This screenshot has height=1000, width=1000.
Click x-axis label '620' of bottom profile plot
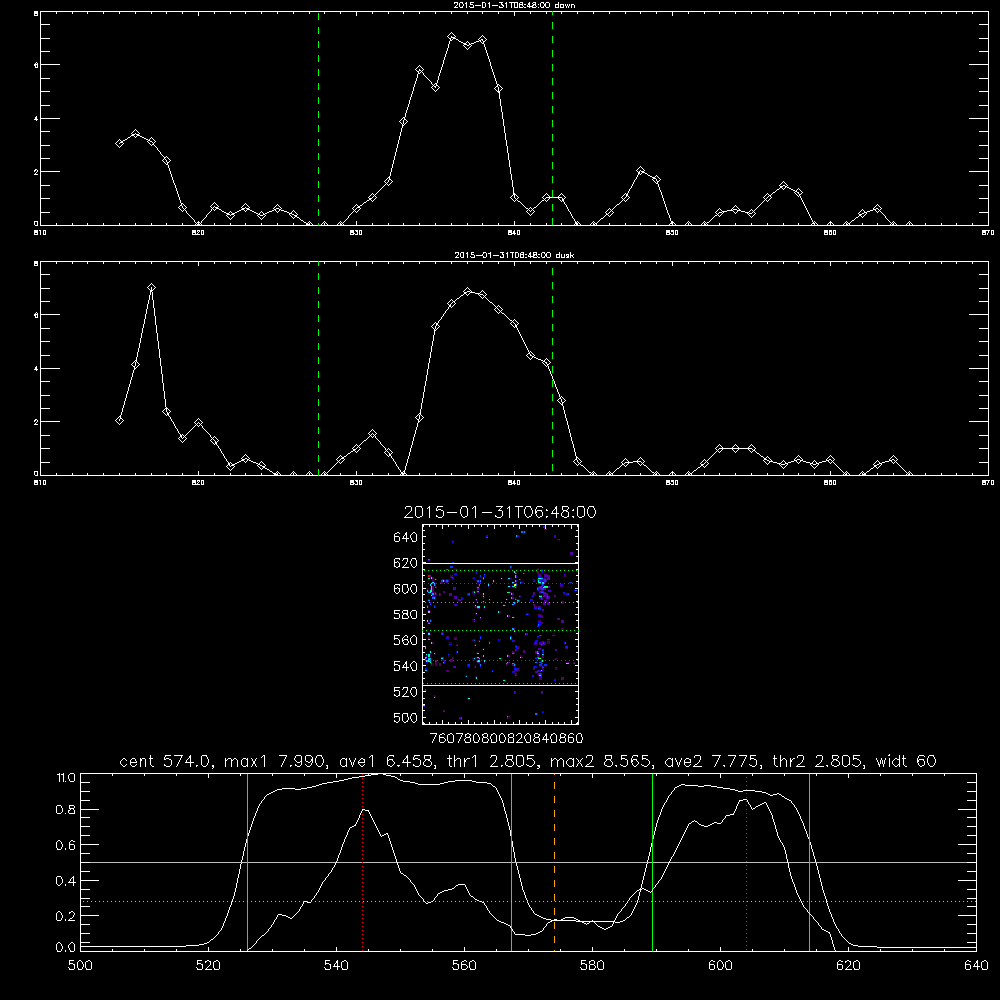(x=848, y=966)
